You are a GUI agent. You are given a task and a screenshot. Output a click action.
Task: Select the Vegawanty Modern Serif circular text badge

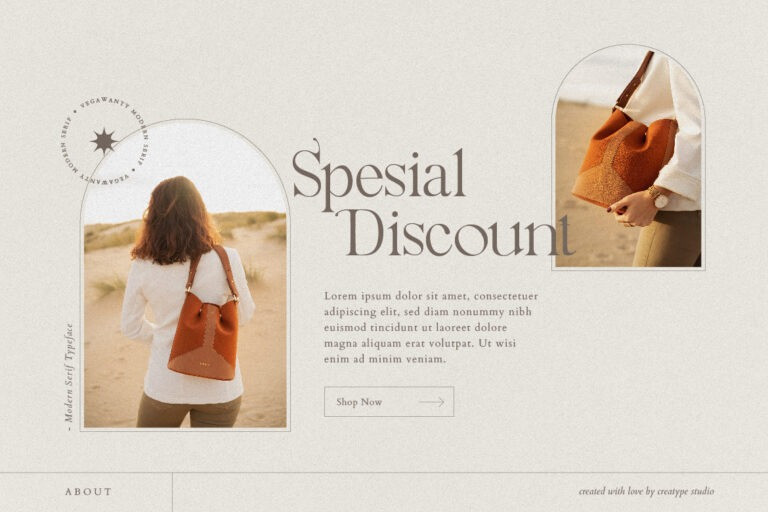(104, 142)
